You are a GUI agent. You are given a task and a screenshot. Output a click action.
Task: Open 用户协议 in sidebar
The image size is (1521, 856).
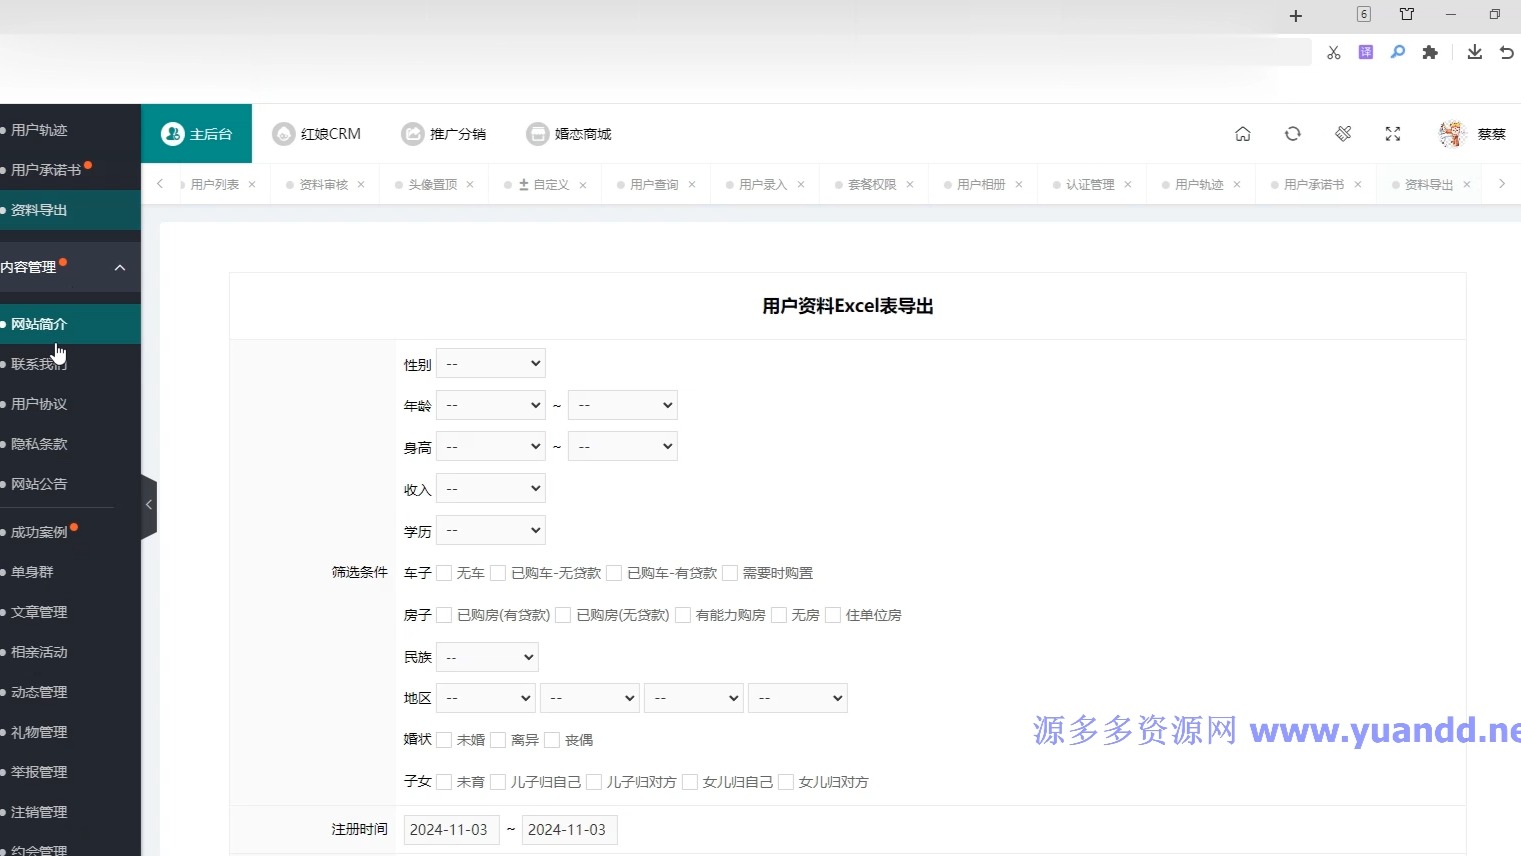[x=70, y=404]
